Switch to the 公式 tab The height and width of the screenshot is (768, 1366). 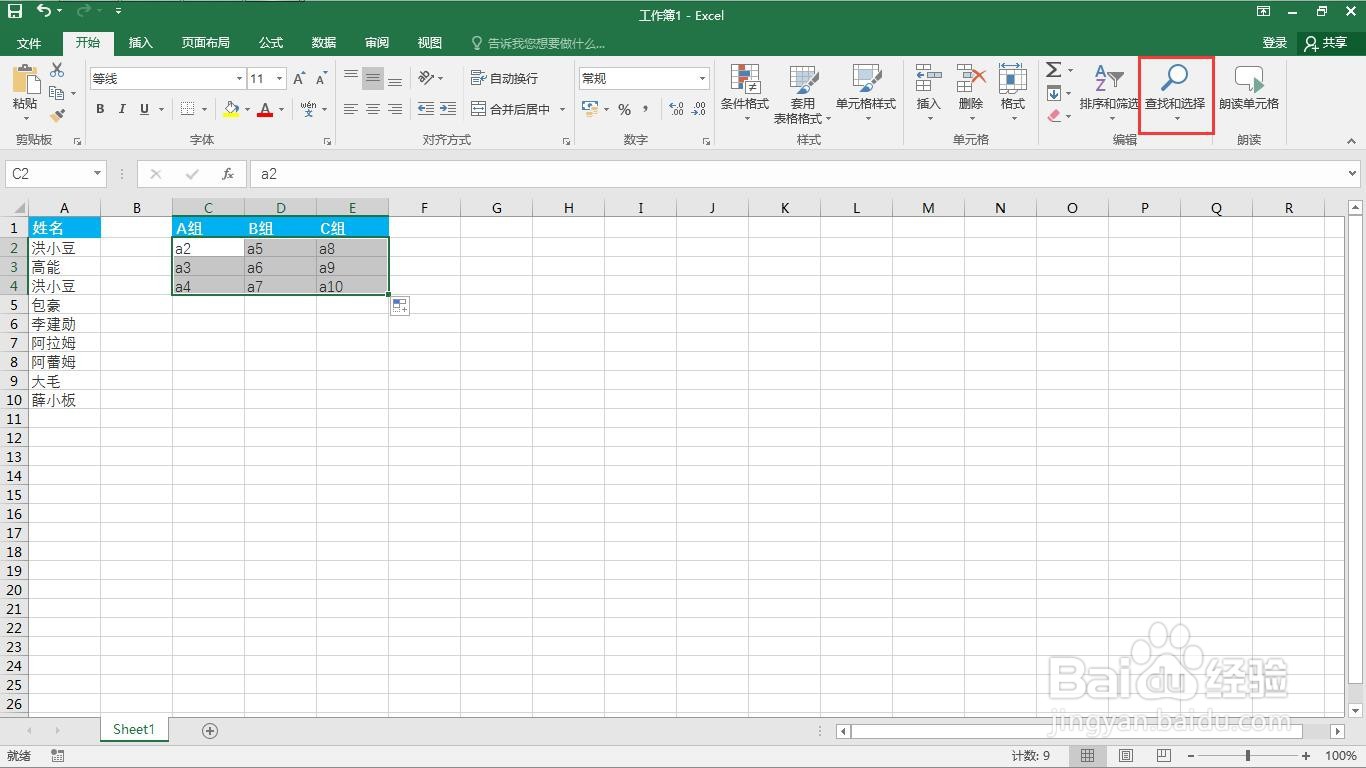(271, 43)
